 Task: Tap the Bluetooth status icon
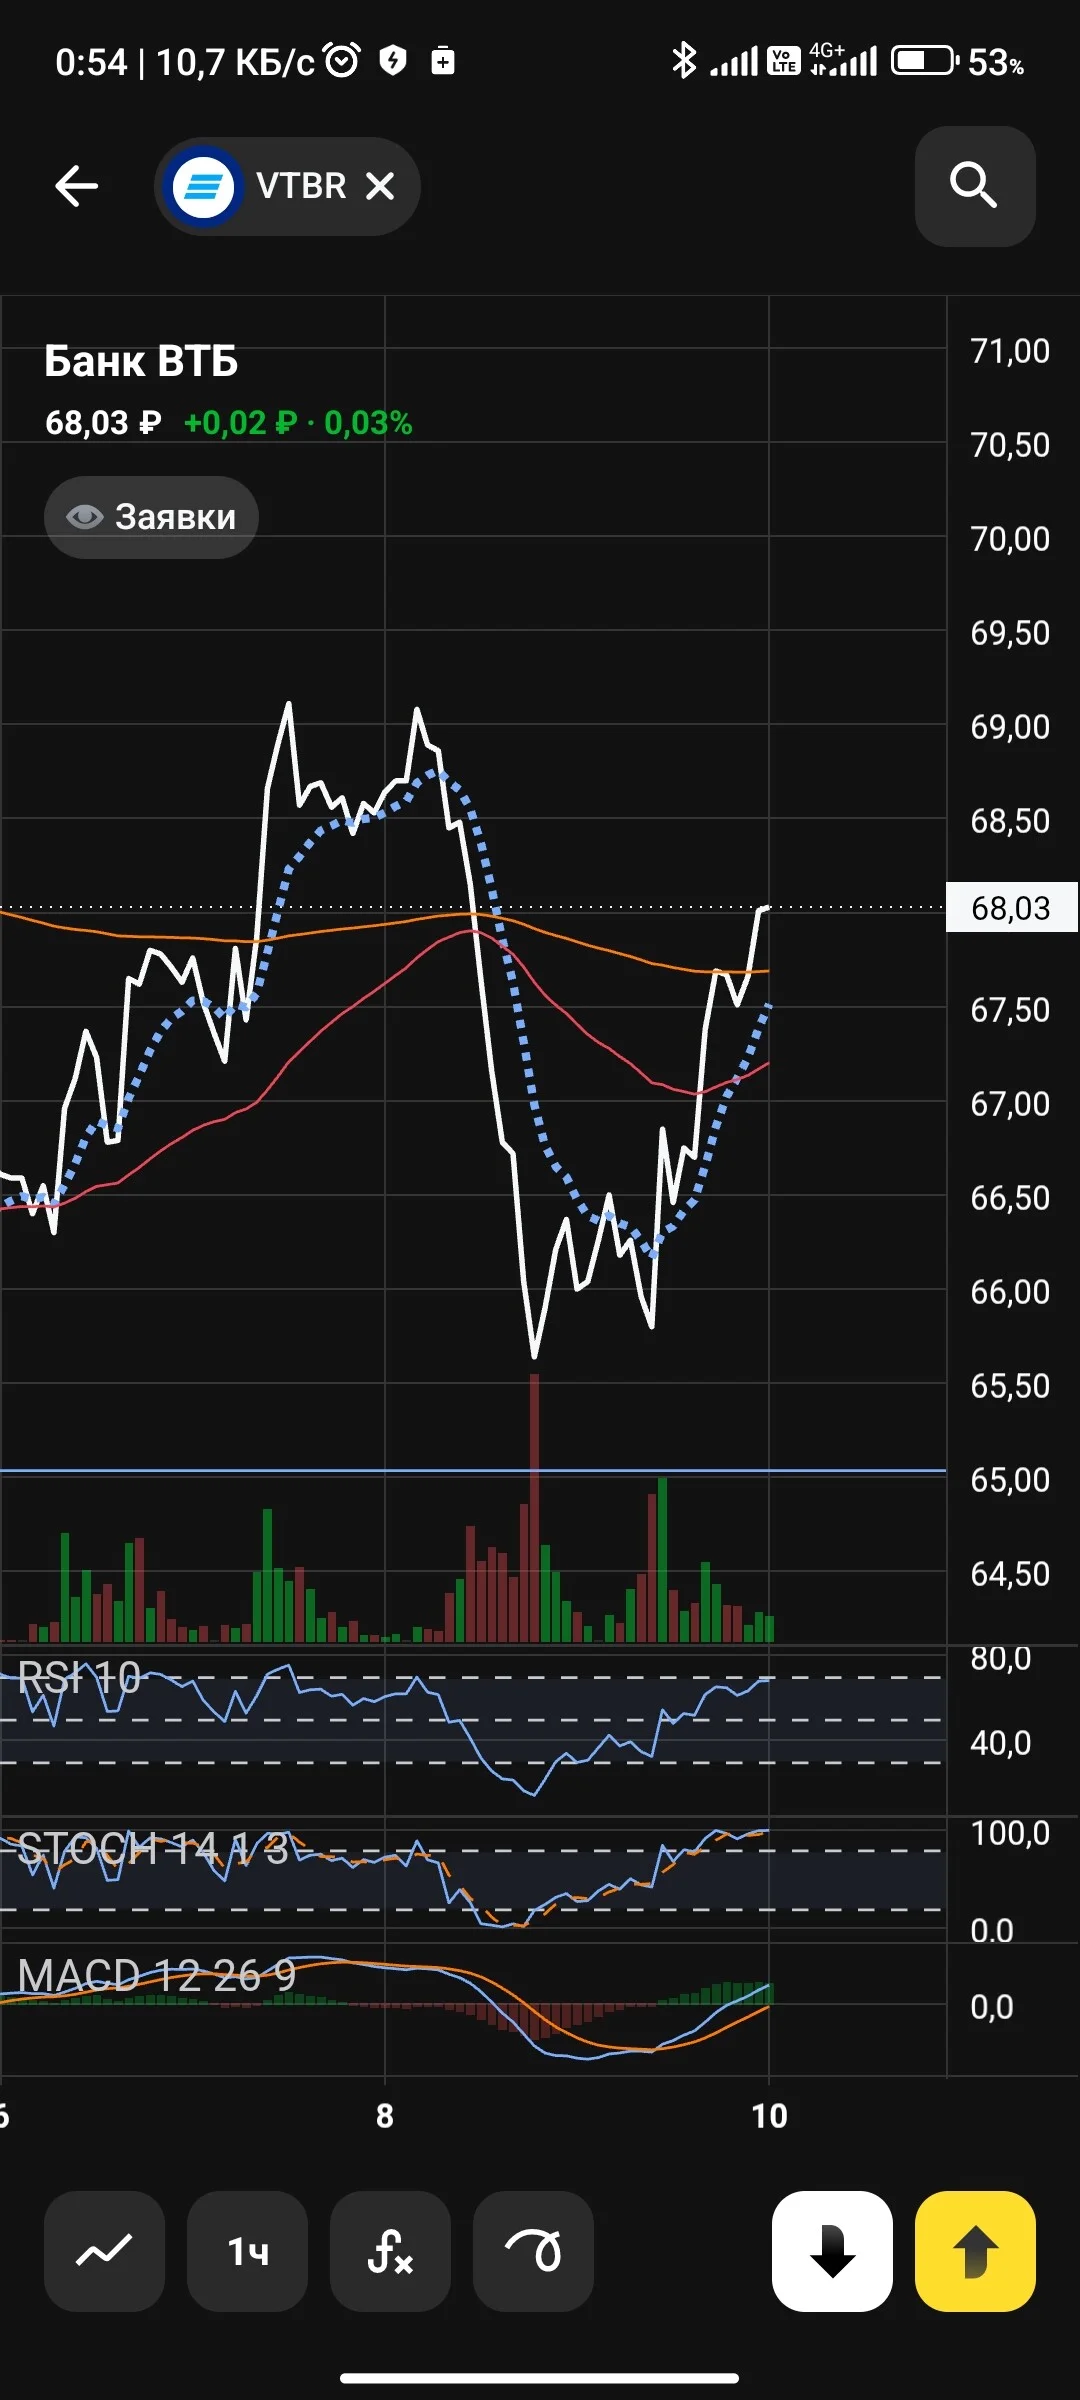684,61
